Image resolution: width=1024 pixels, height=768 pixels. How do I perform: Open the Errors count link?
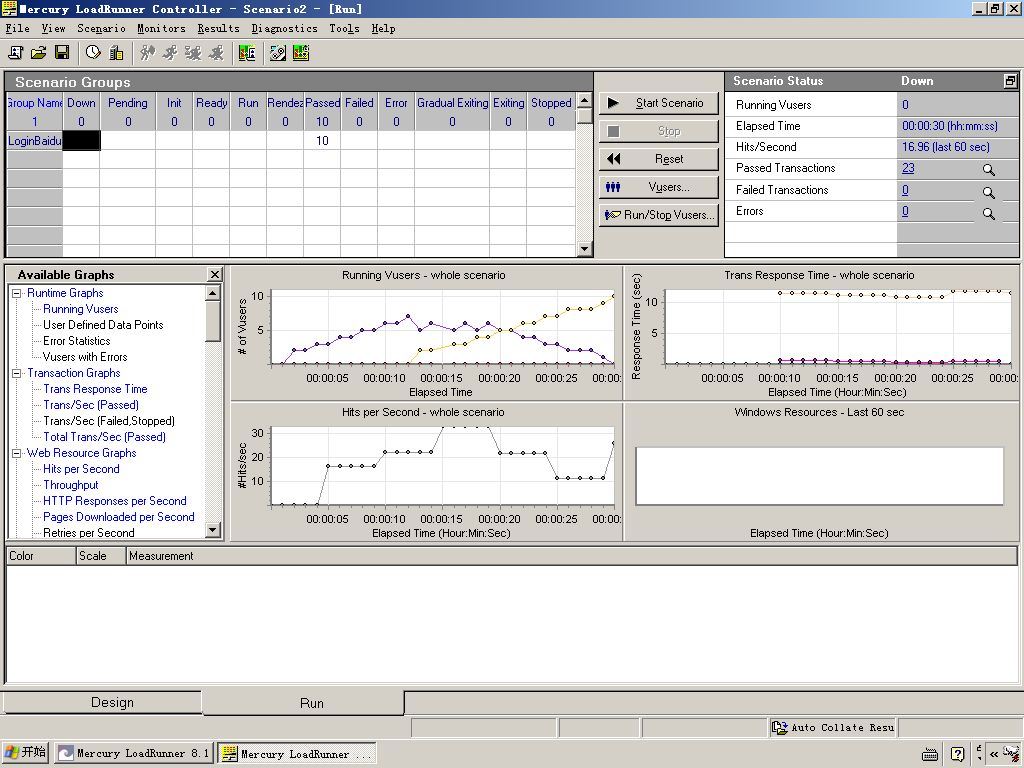click(905, 211)
